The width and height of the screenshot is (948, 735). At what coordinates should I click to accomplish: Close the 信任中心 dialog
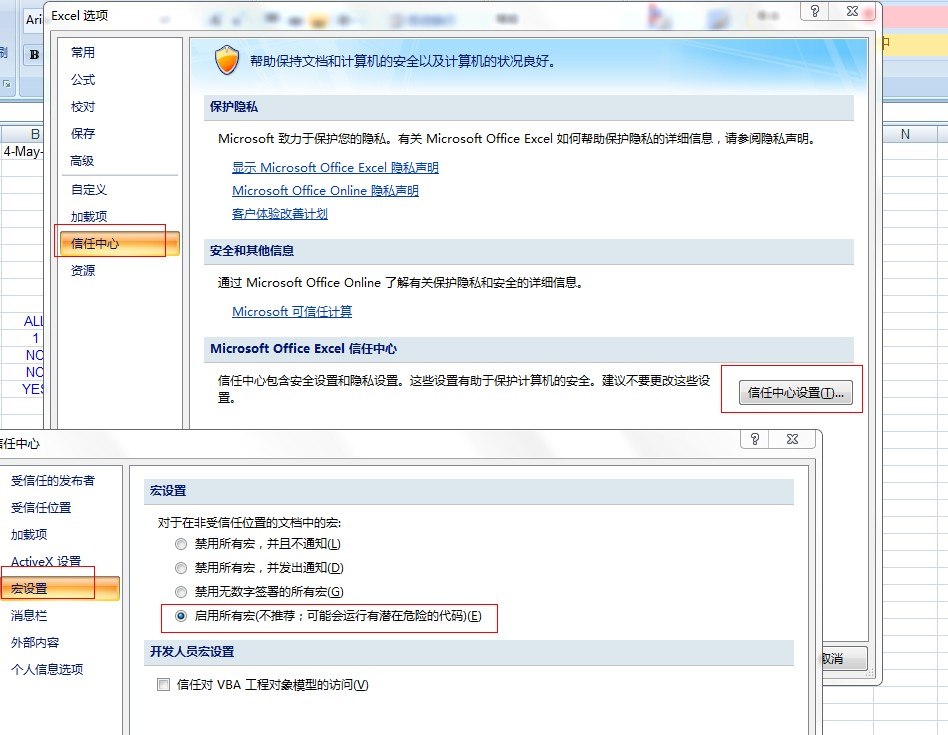click(793, 439)
